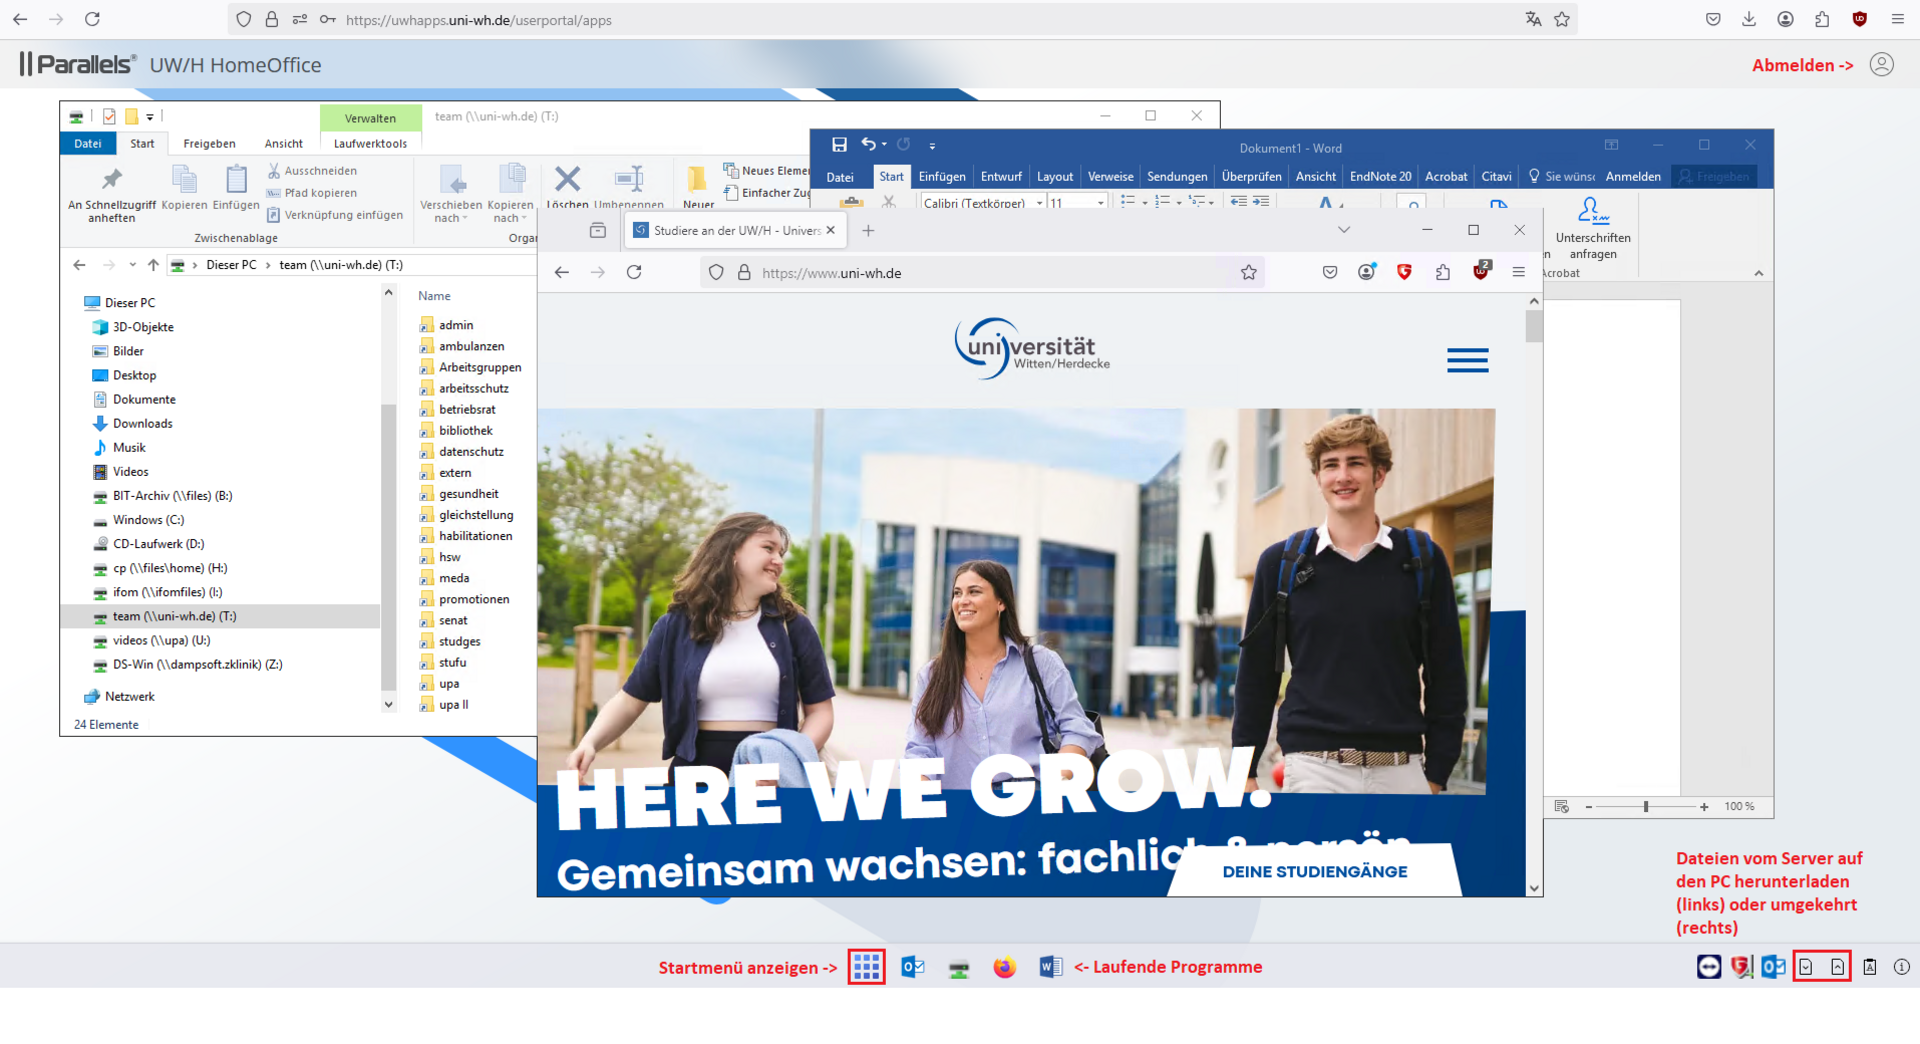
Task: Go up one folder level in Explorer
Action: pos(153,265)
